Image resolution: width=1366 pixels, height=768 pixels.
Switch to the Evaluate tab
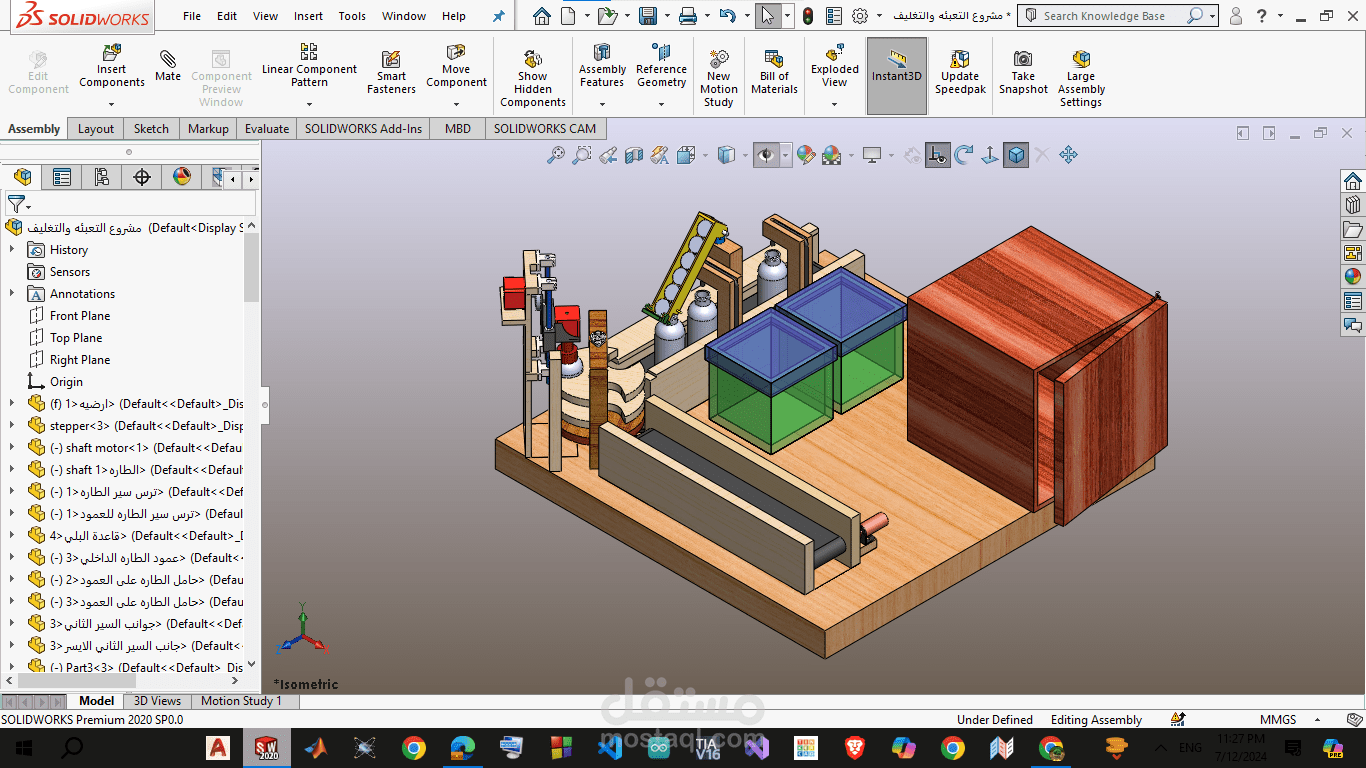pos(267,129)
